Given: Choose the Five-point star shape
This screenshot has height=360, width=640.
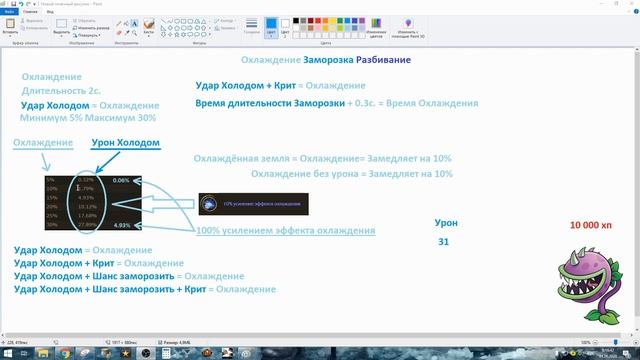Looking at the screenshot, I should [177, 34].
